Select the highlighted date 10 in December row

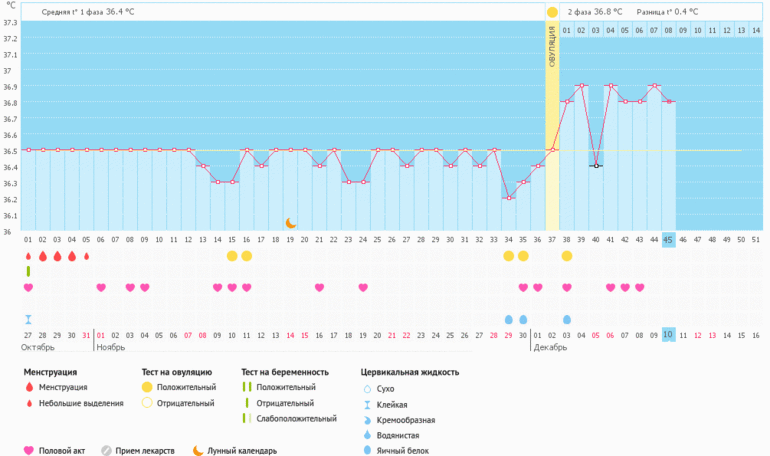coord(668,334)
